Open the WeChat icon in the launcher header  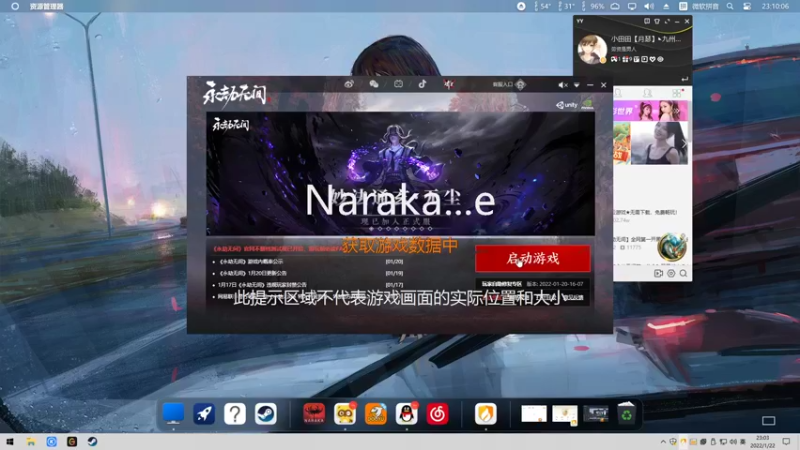click(373, 84)
